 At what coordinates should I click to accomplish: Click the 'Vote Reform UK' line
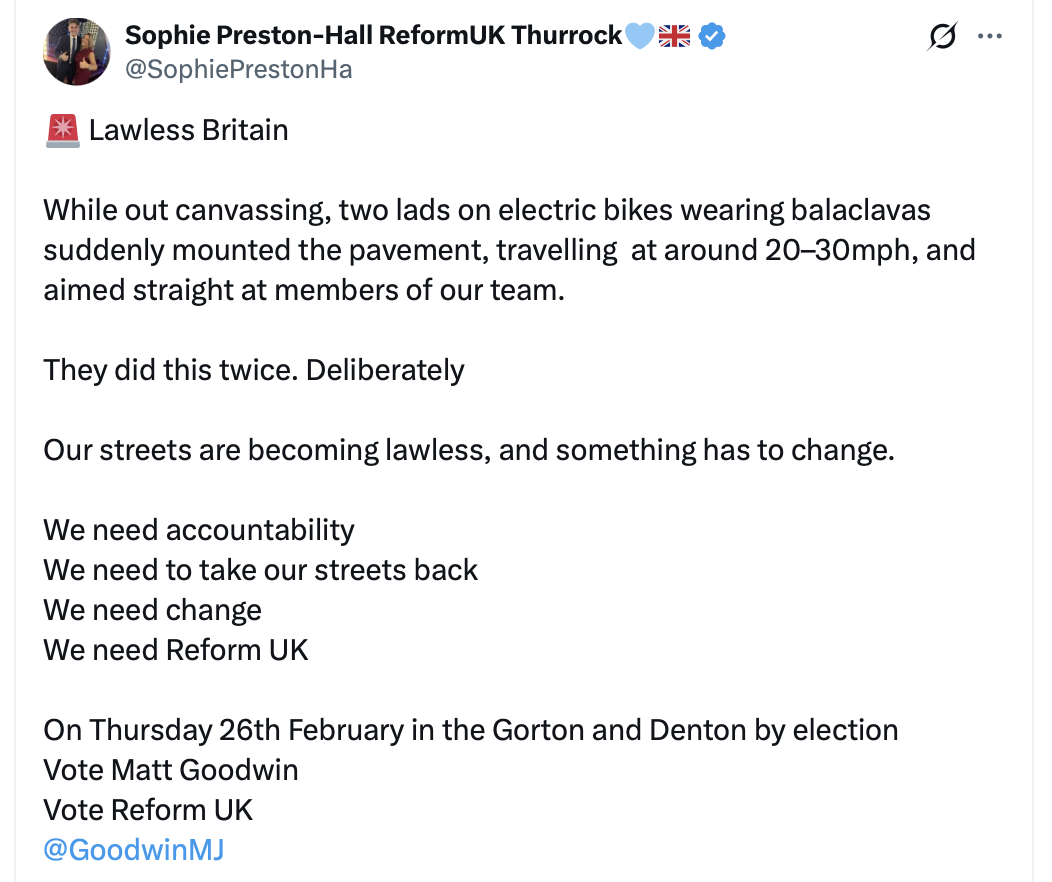(x=149, y=810)
